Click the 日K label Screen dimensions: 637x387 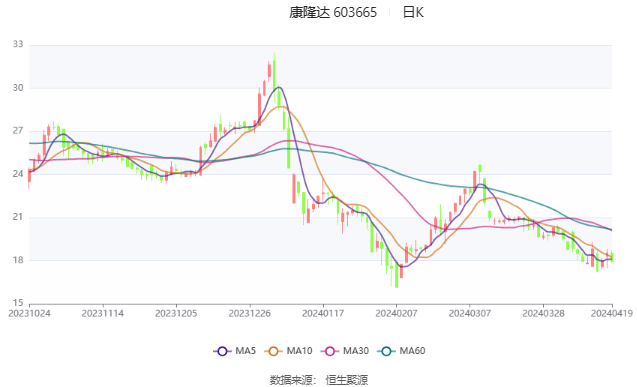(x=413, y=13)
